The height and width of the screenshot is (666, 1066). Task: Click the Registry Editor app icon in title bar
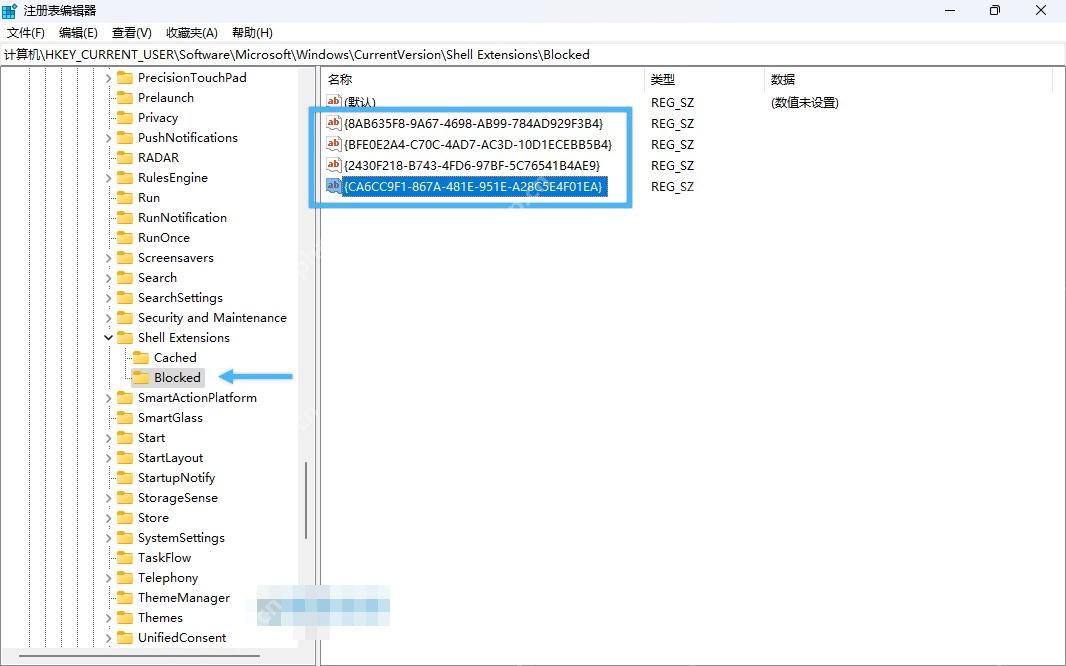pos(10,11)
